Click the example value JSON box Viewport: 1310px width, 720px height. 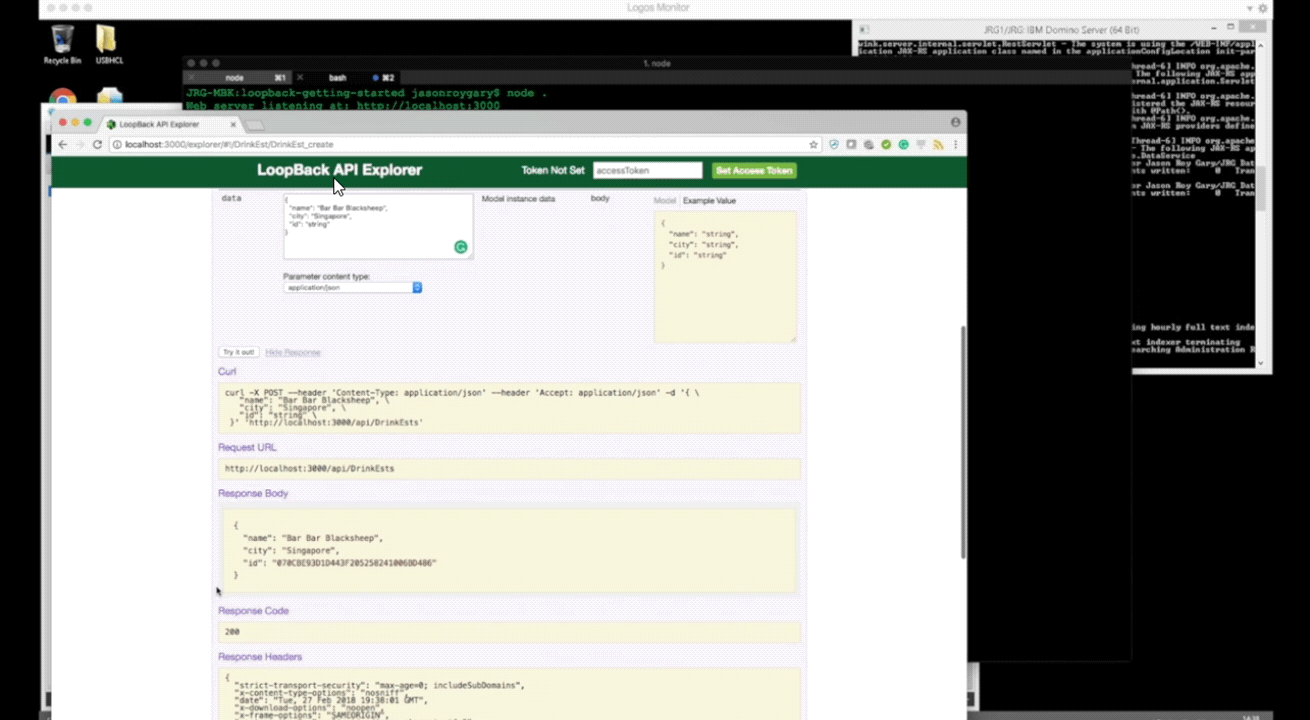(x=725, y=277)
